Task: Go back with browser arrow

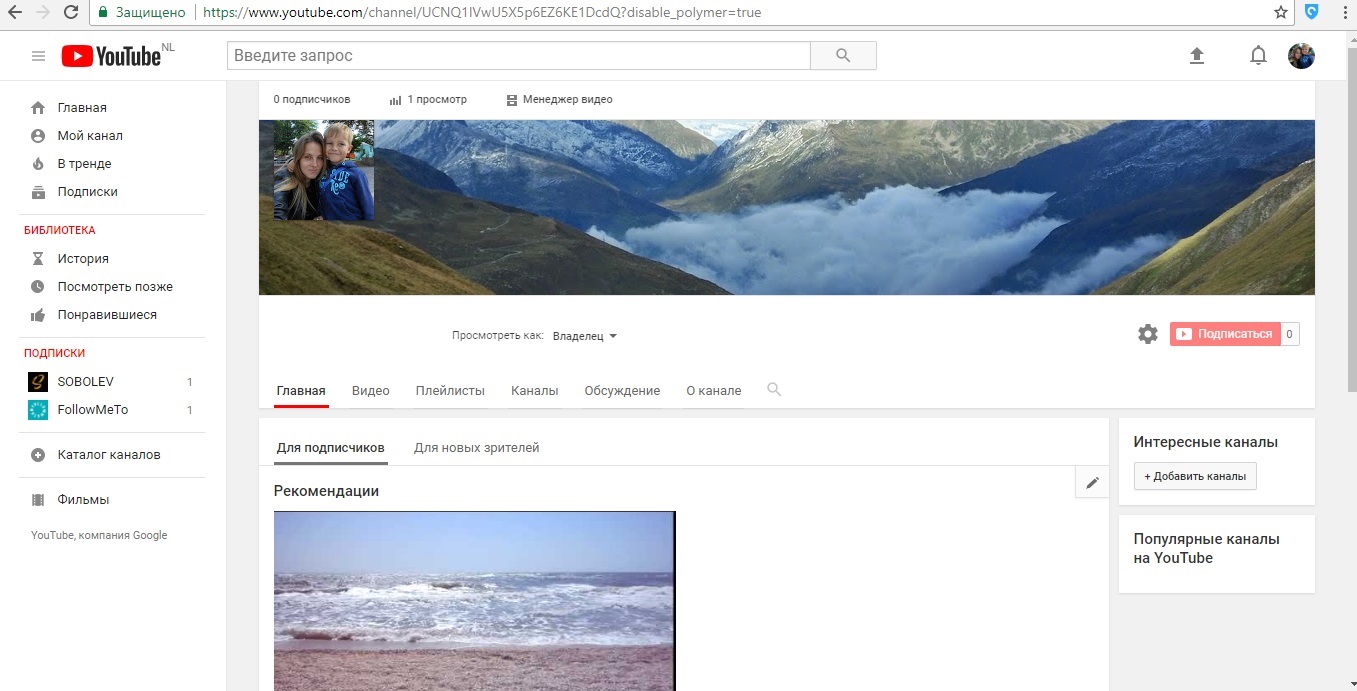Action: pos(15,13)
